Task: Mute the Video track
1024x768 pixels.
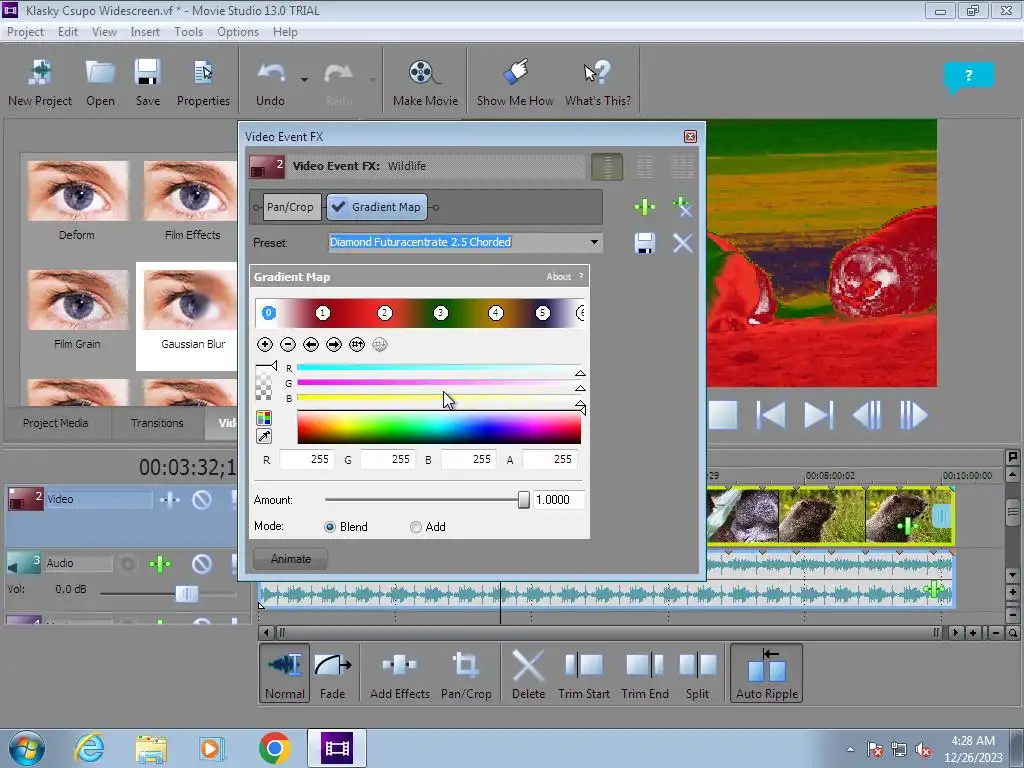Action: point(202,500)
